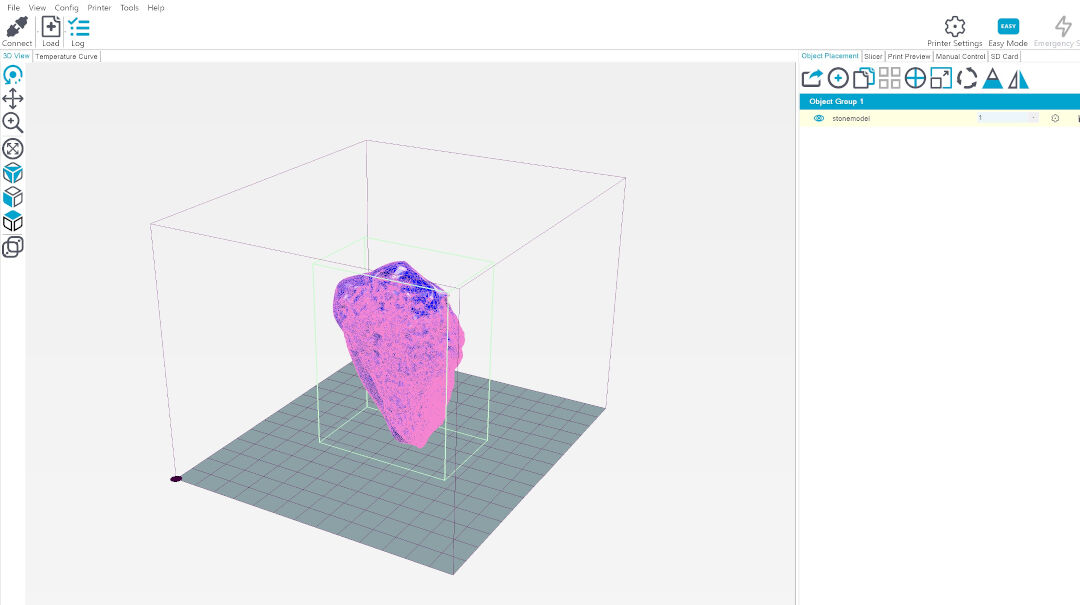
Task: Select the Move viewpoint arrows tool
Action: (13, 99)
